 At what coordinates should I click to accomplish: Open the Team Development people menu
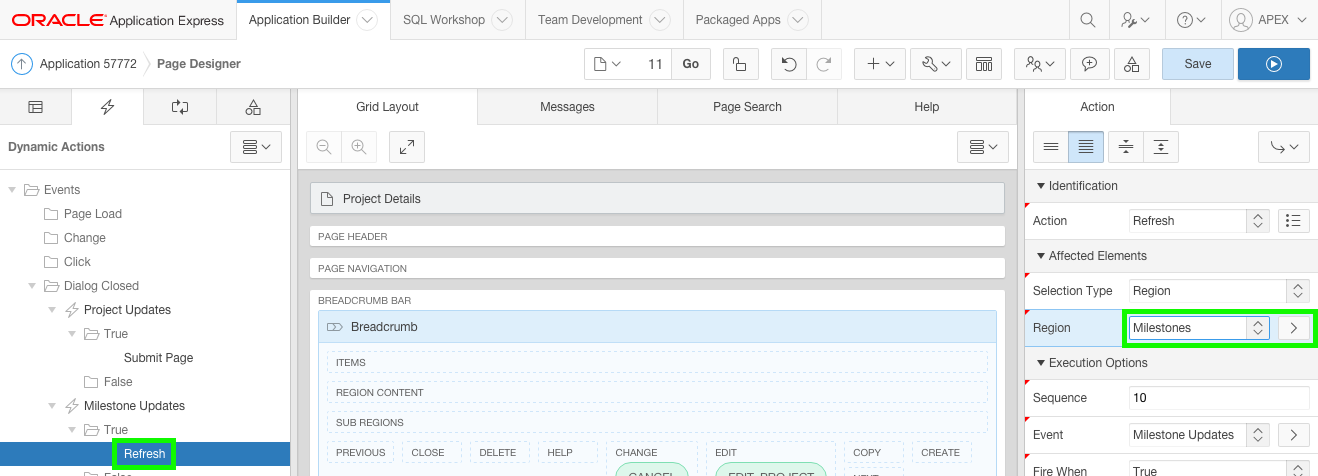(x=1040, y=64)
